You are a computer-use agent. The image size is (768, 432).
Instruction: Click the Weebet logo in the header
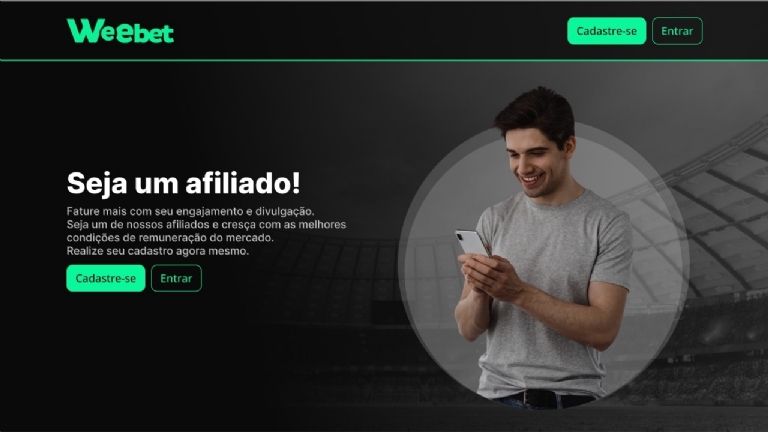120,31
